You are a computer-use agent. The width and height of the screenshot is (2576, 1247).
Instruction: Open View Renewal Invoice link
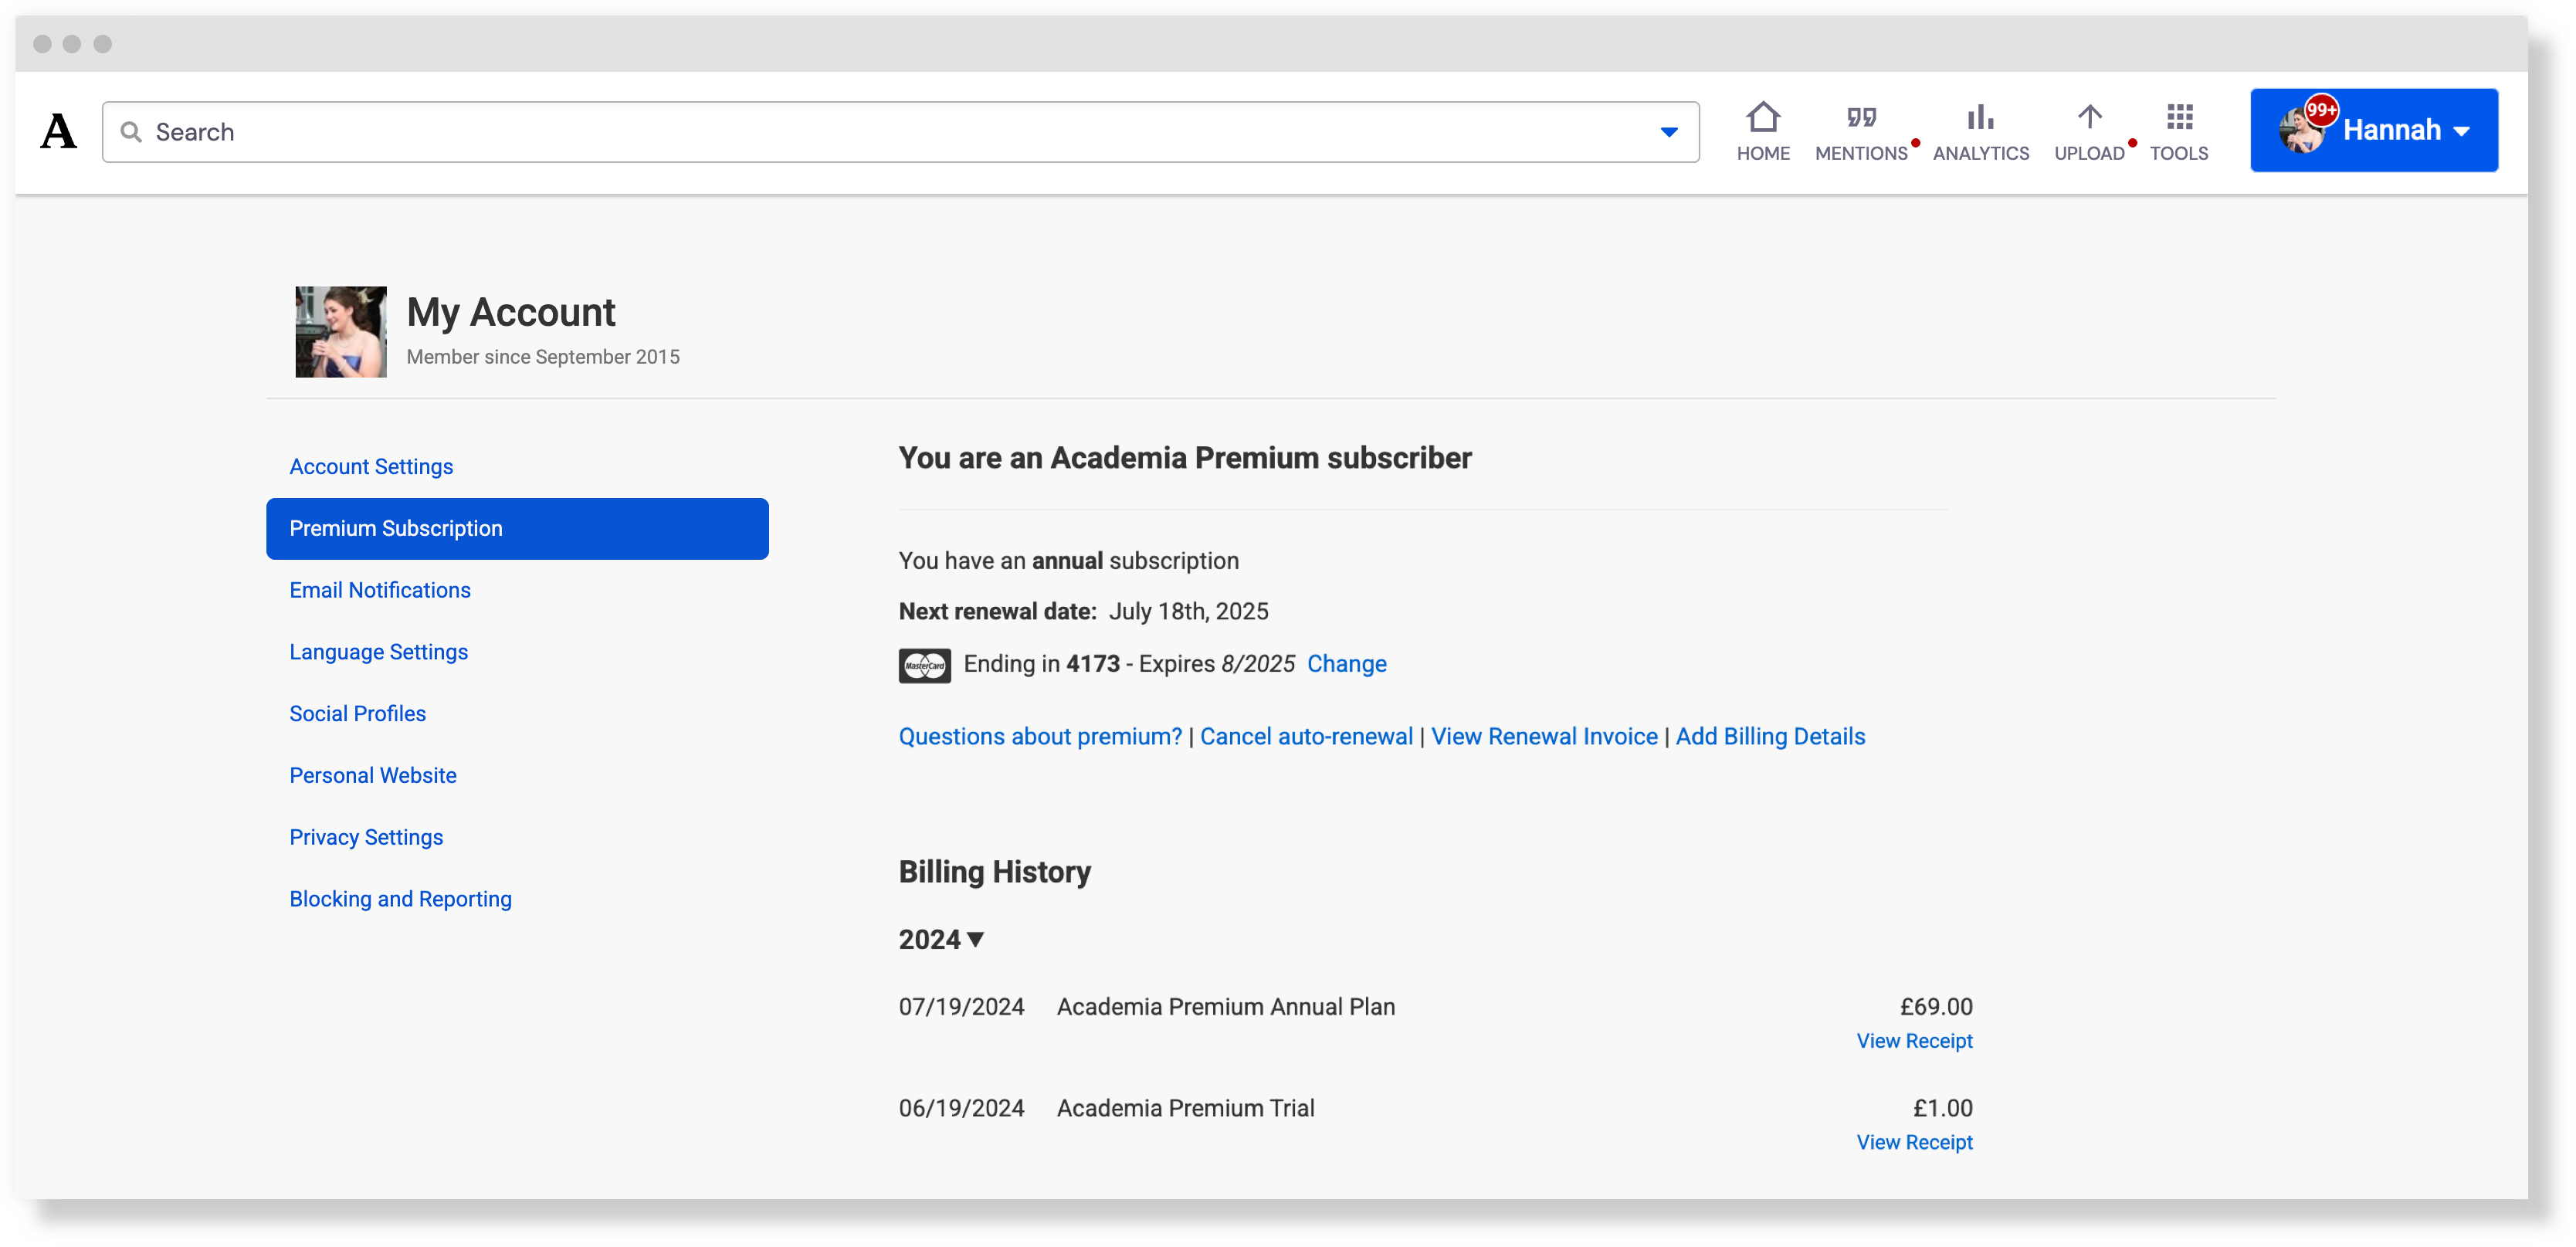(1544, 736)
